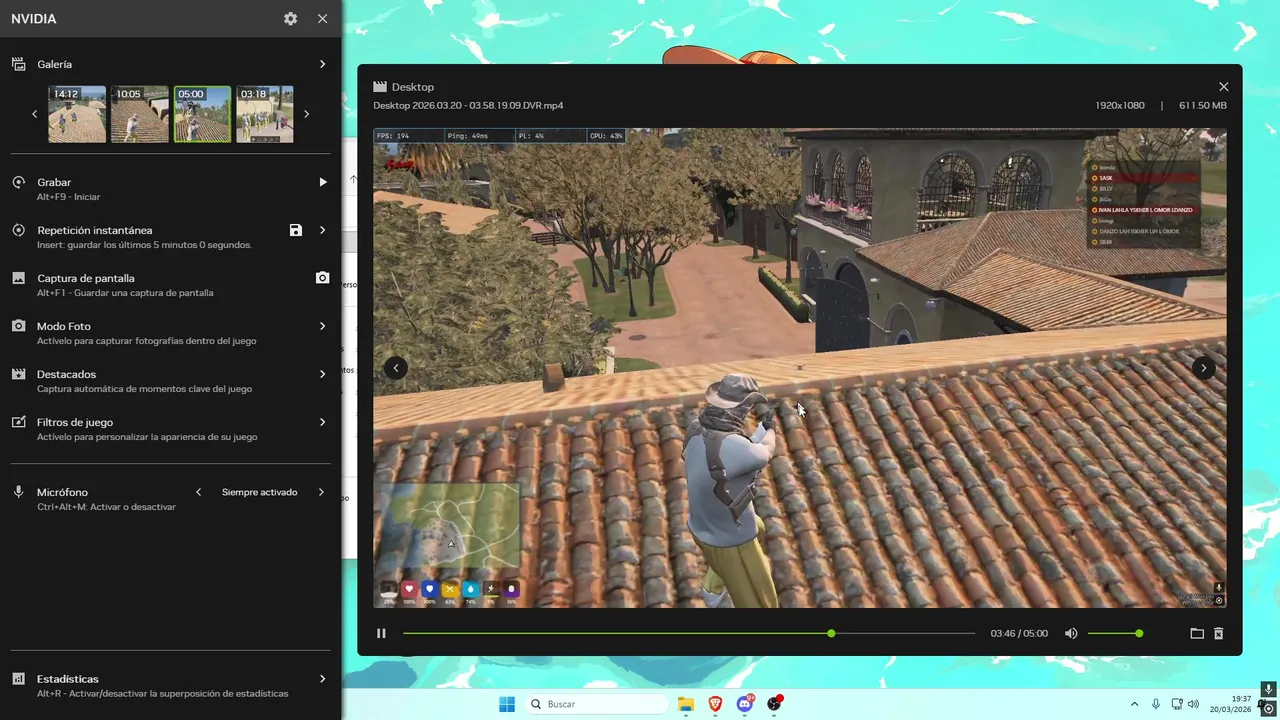Viewport: 1280px width, 720px height.
Task: Expand Destacados chevron
Action: [322, 374]
